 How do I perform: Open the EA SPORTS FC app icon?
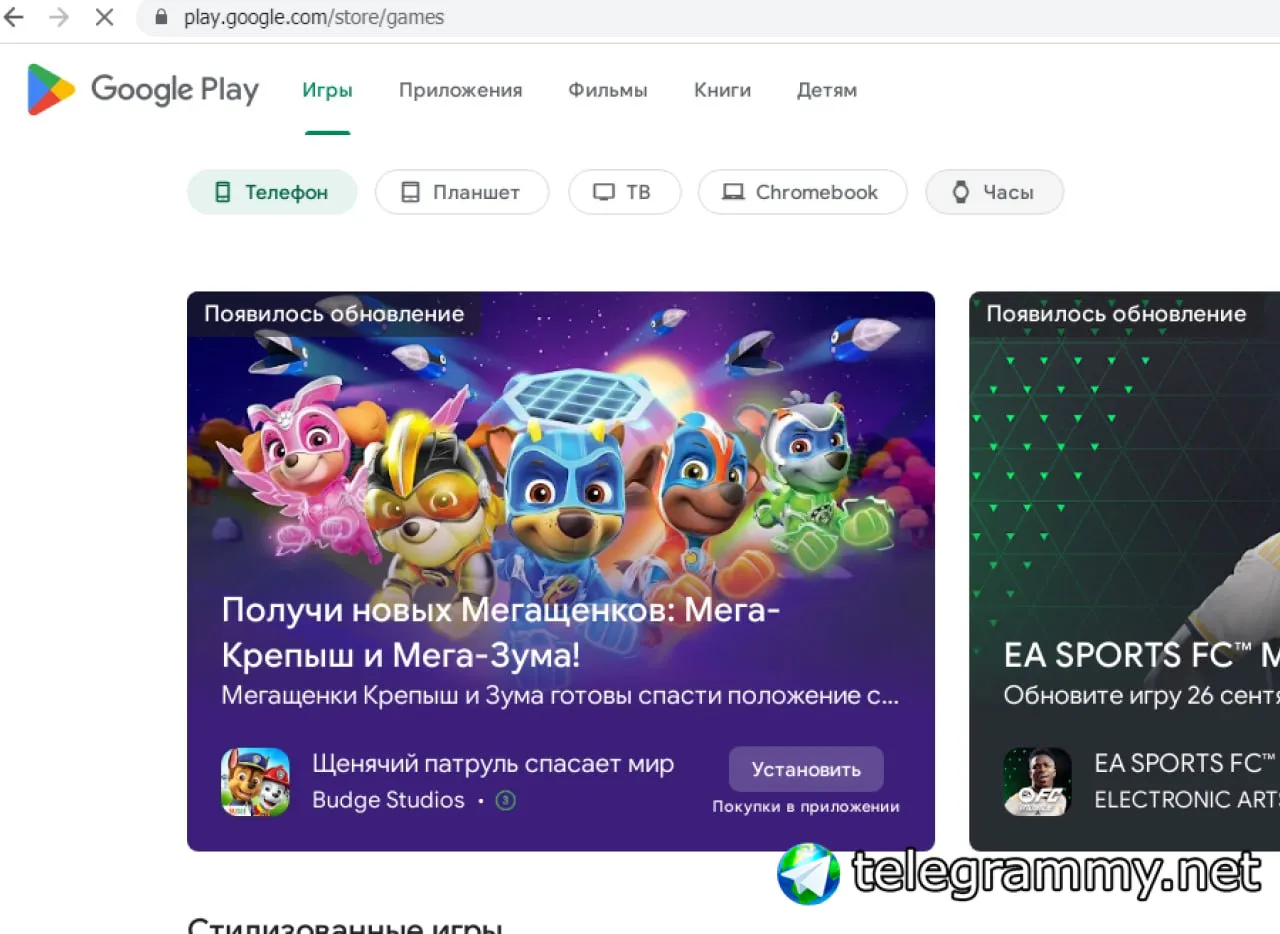pos(1037,782)
